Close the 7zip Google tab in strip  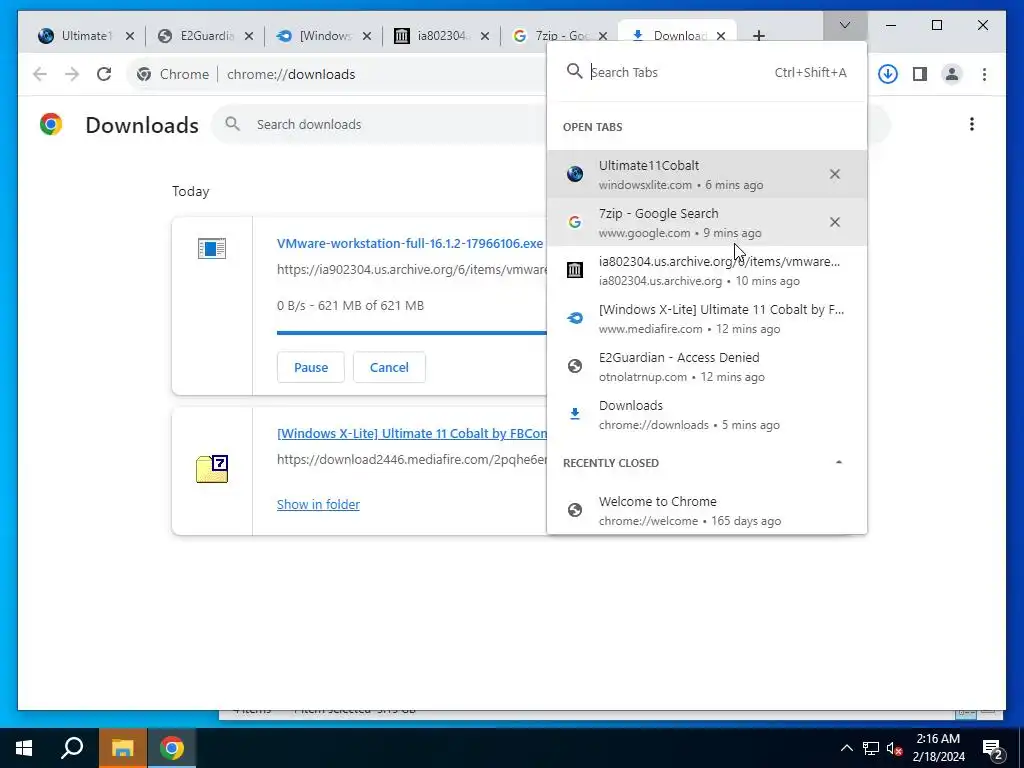click(x=603, y=36)
